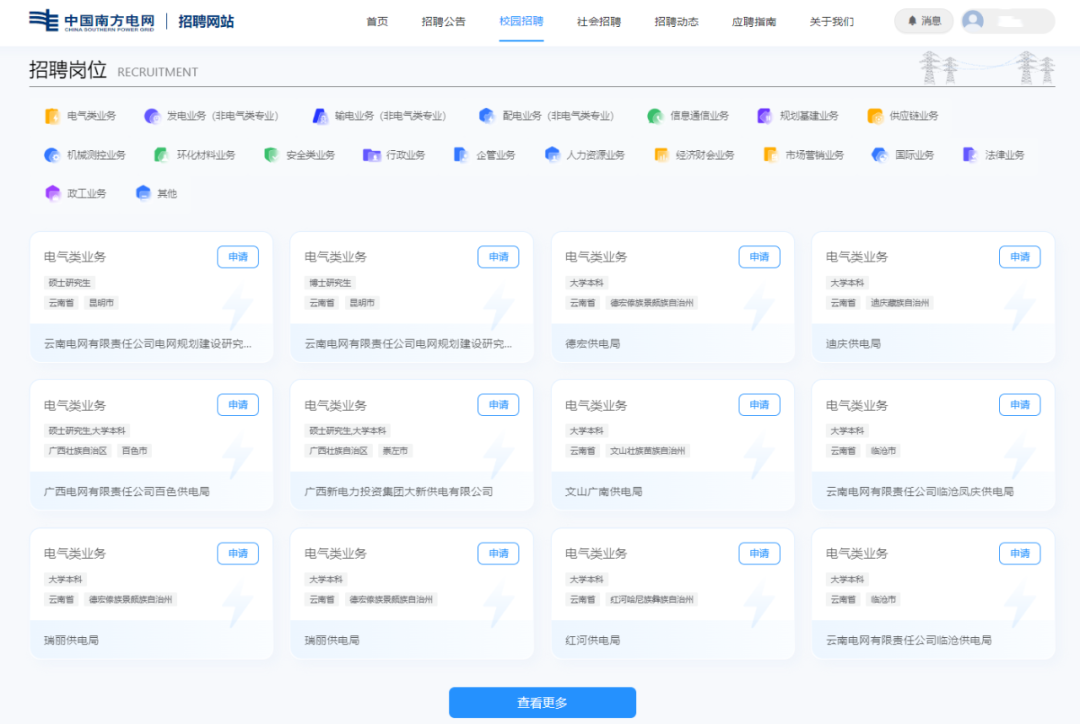Select the 人力资源业务 icon

(x=552, y=154)
